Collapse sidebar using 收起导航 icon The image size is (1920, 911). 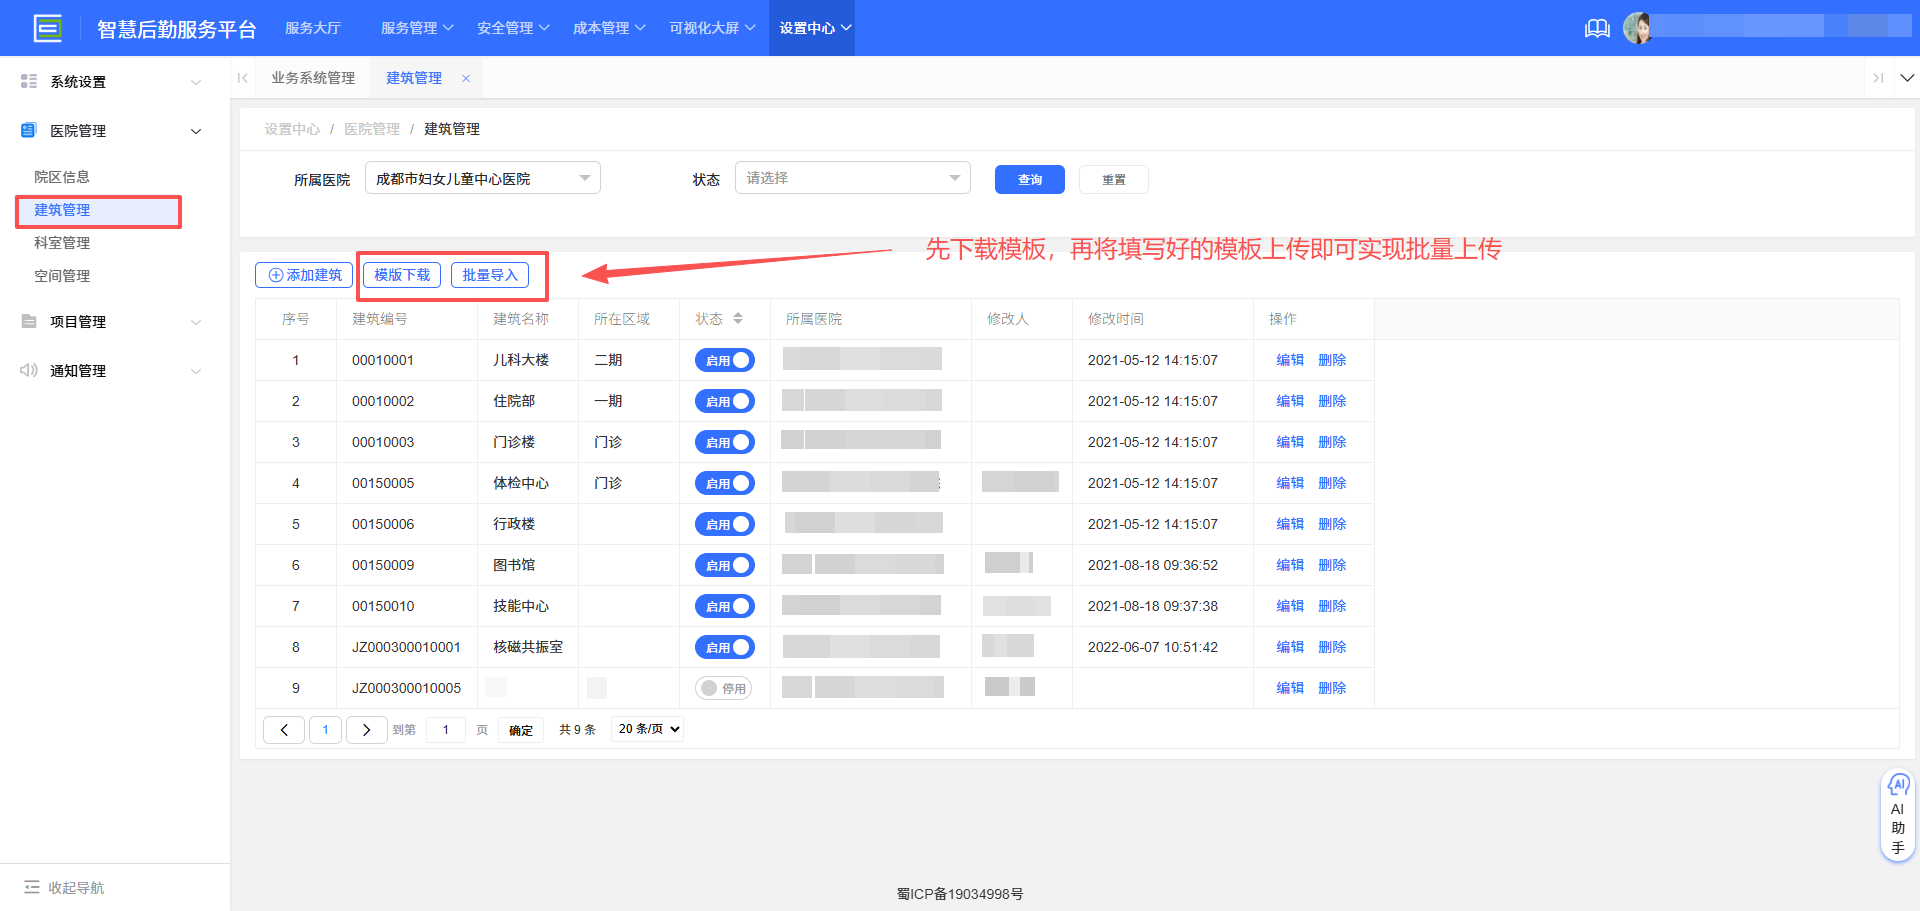point(32,887)
